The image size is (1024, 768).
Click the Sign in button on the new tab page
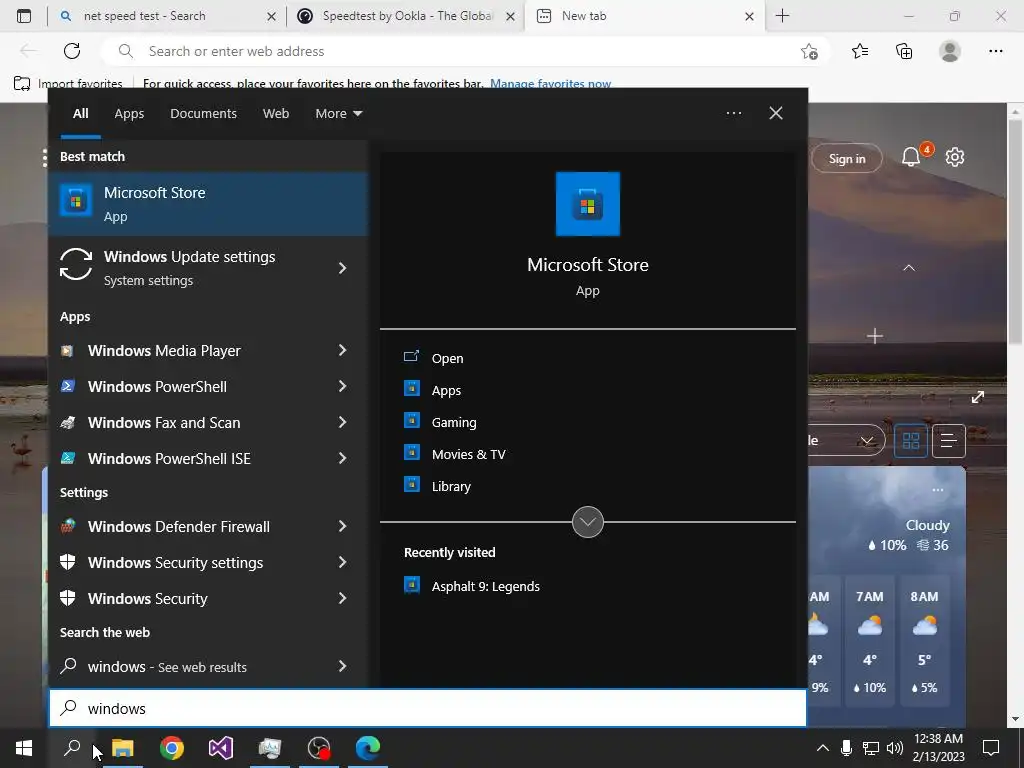tap(846, 159)
